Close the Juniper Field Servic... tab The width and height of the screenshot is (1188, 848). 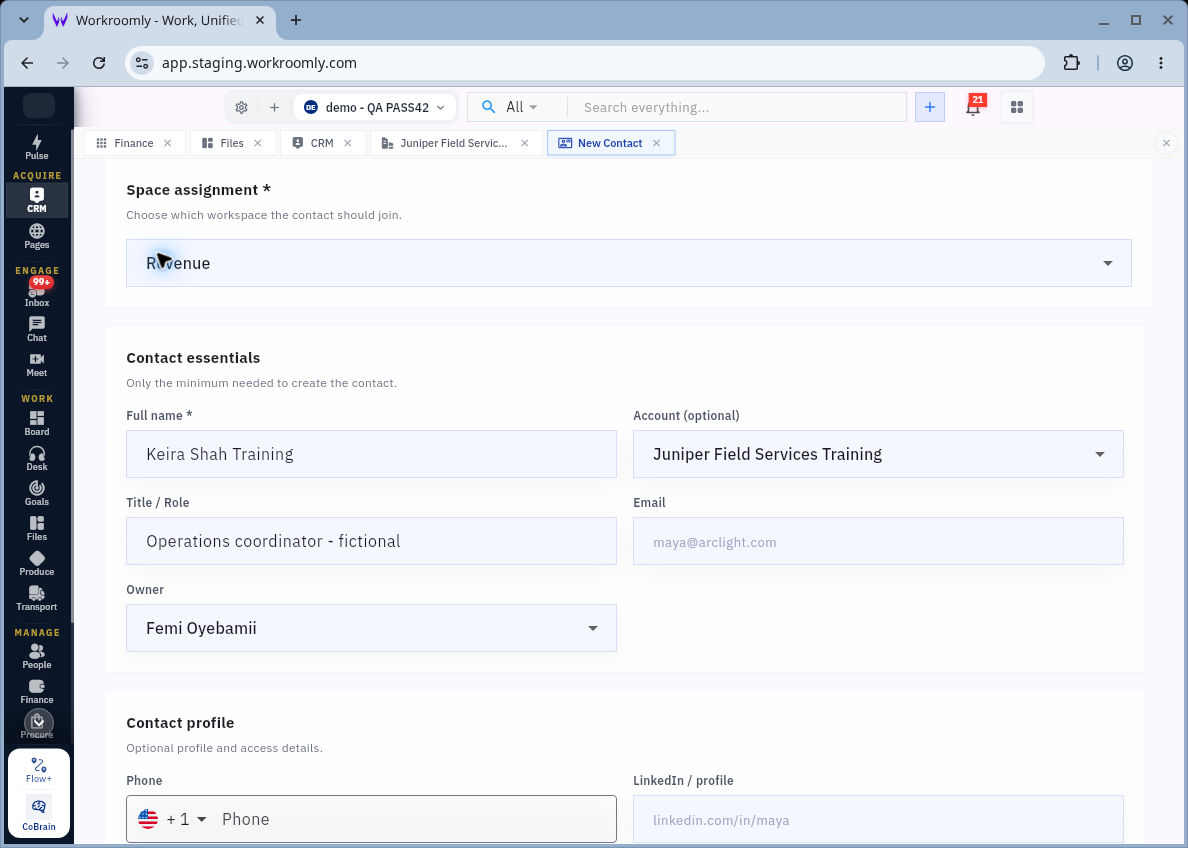pos(524,142)
